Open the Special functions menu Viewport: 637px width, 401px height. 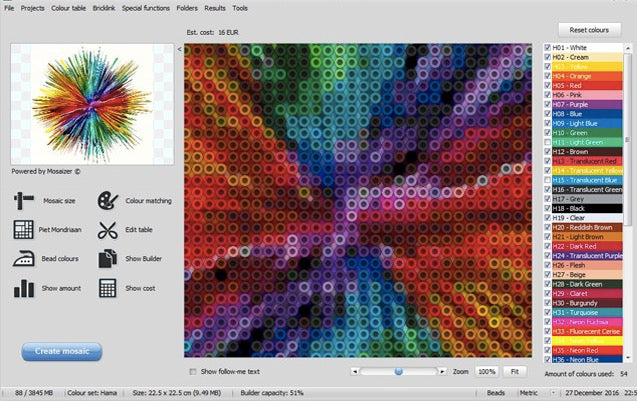pyautogui.click(x=145, y=8)
